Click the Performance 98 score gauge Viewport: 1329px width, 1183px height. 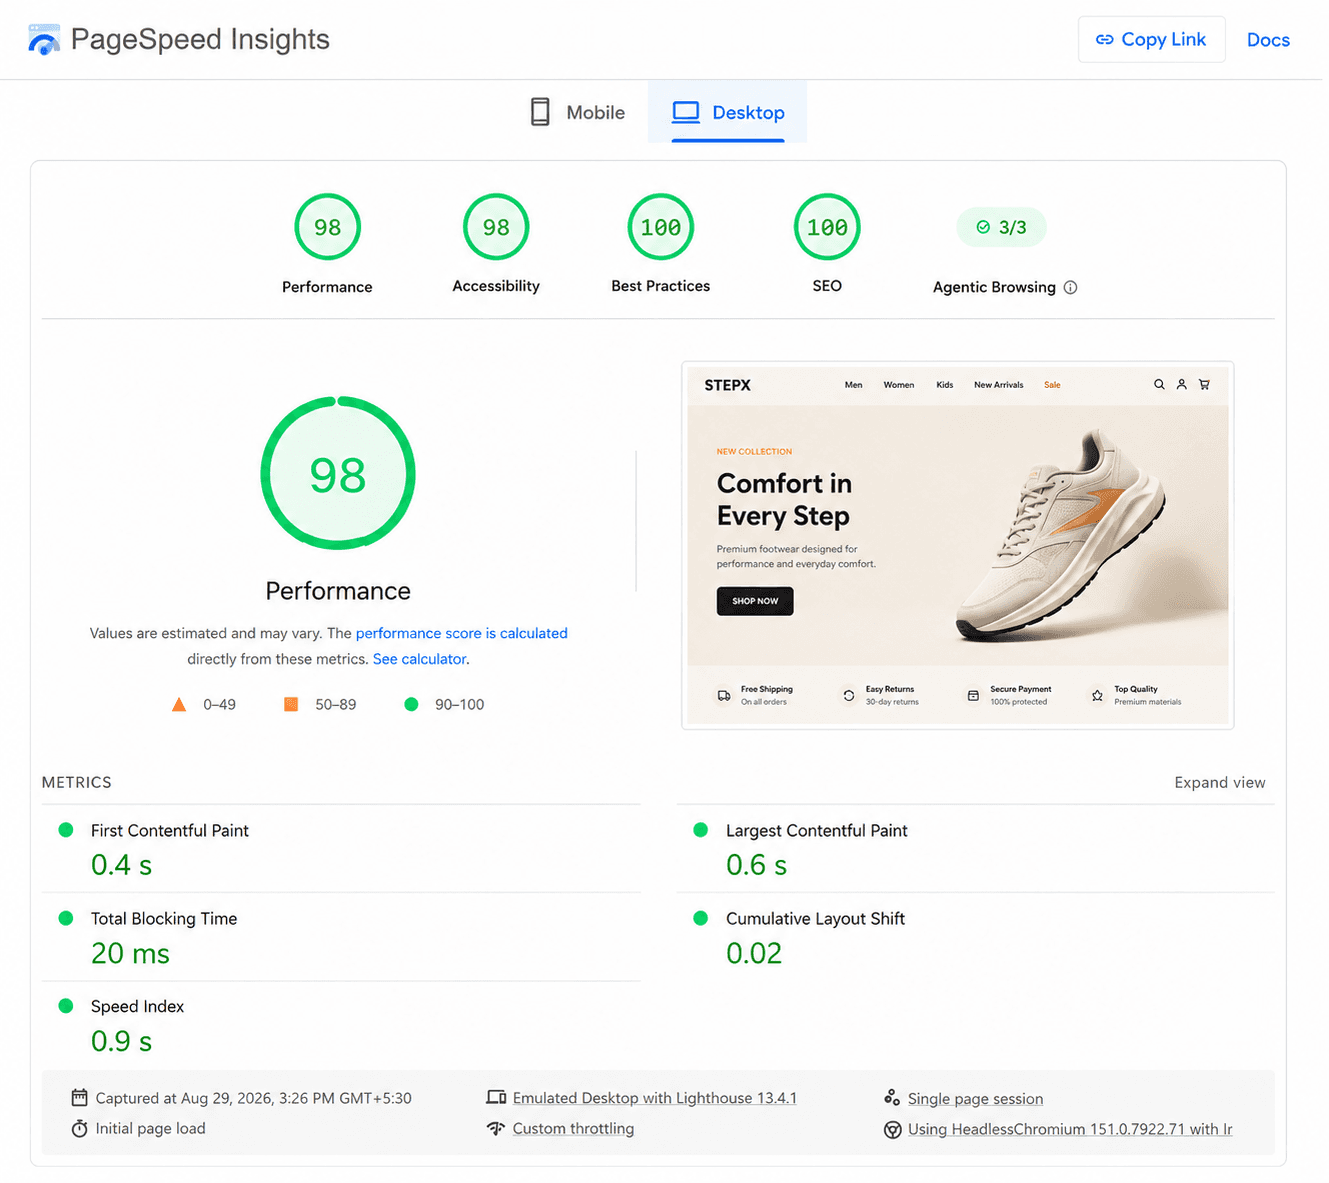(327, 227)
